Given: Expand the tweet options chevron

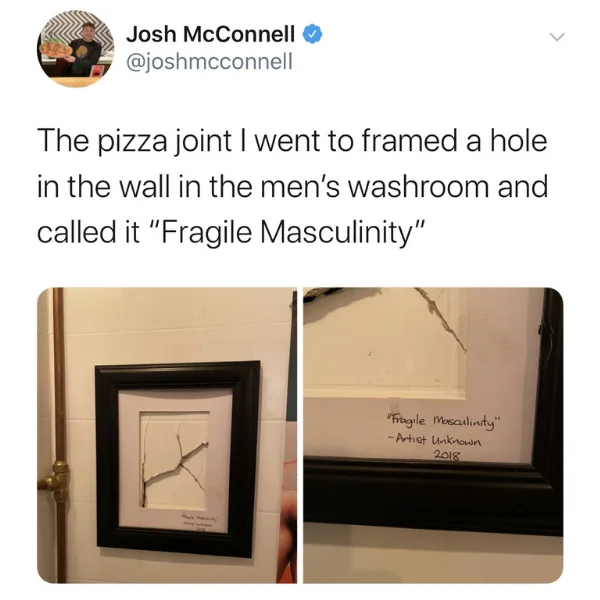Looking at the screenshot, I should pos(557,37).
